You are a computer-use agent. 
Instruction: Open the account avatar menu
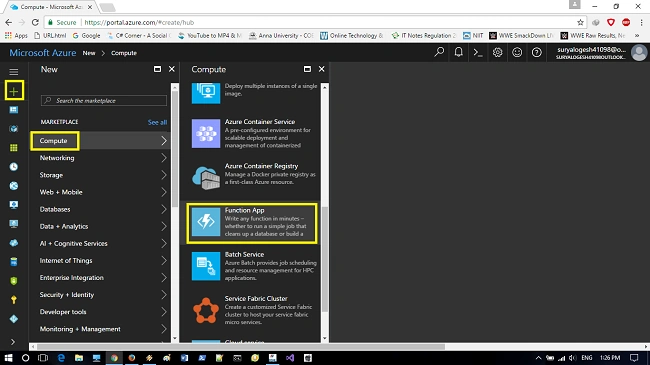tap(639, 53)
